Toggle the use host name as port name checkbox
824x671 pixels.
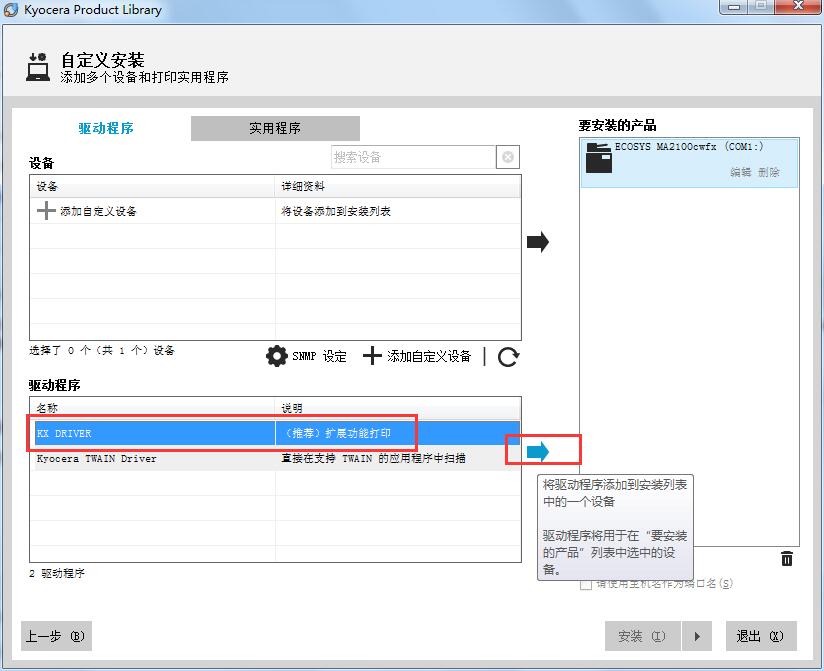click(586, 584)
